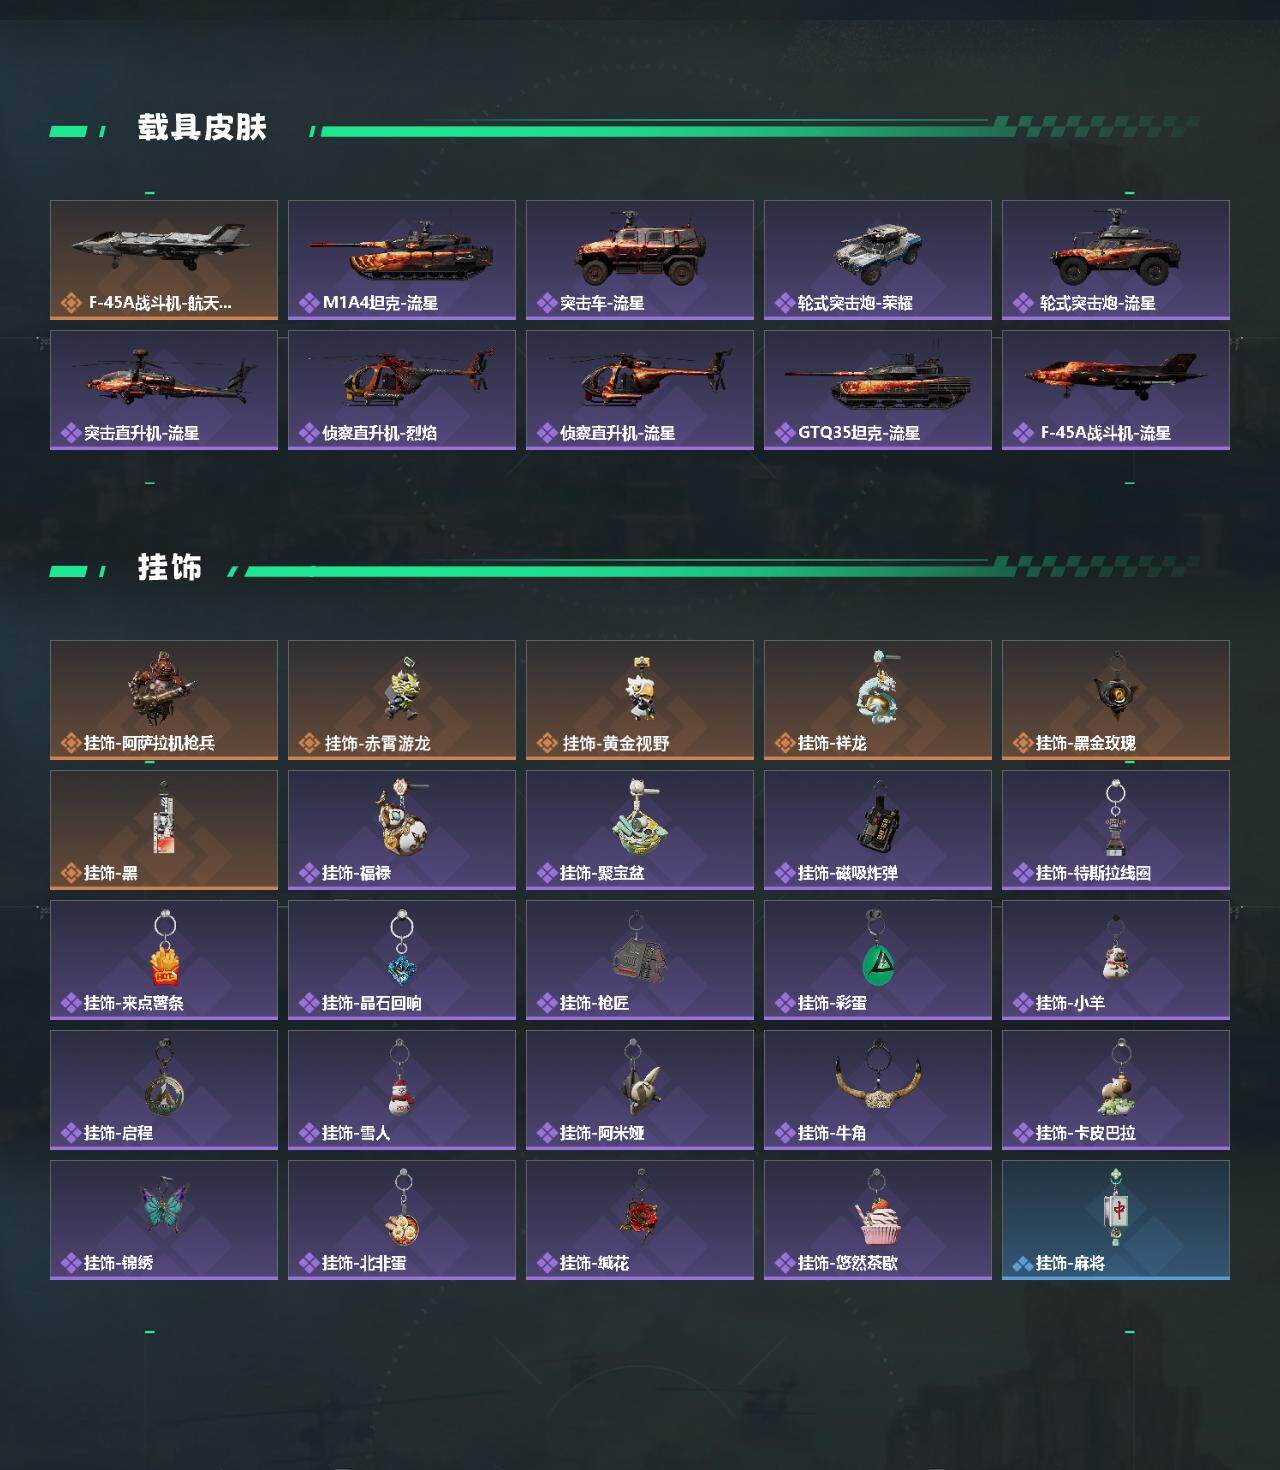Open the 侦察直升机-烈焰 helicopter skin
This screenshot has height=1470, width=1280.
[x=402, y=390]
